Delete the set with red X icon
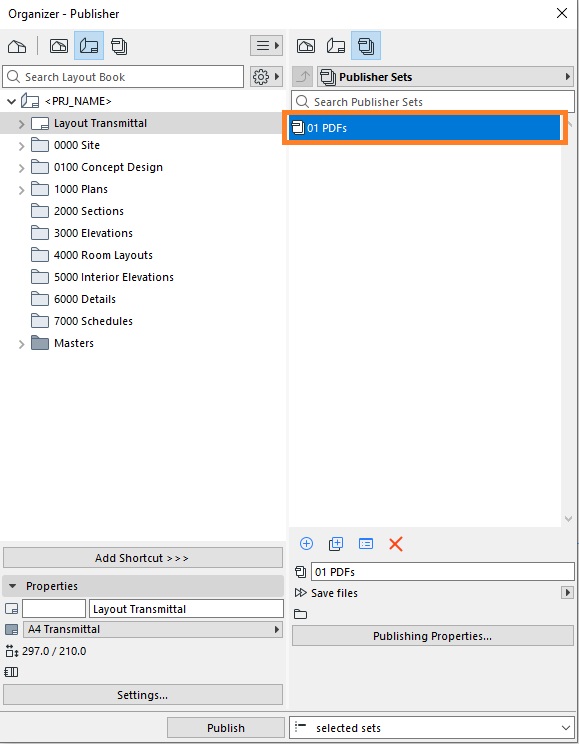This screenshot has width=579, height=744. (x=396, y=544)
